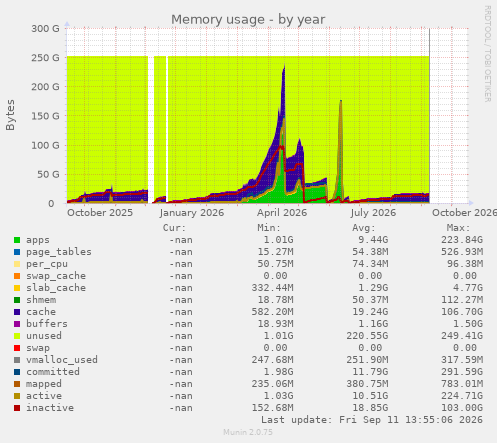Screen dimensions: 497x443
Task: Click page_tables max value 526.93M
Action: tap(462, 252)
